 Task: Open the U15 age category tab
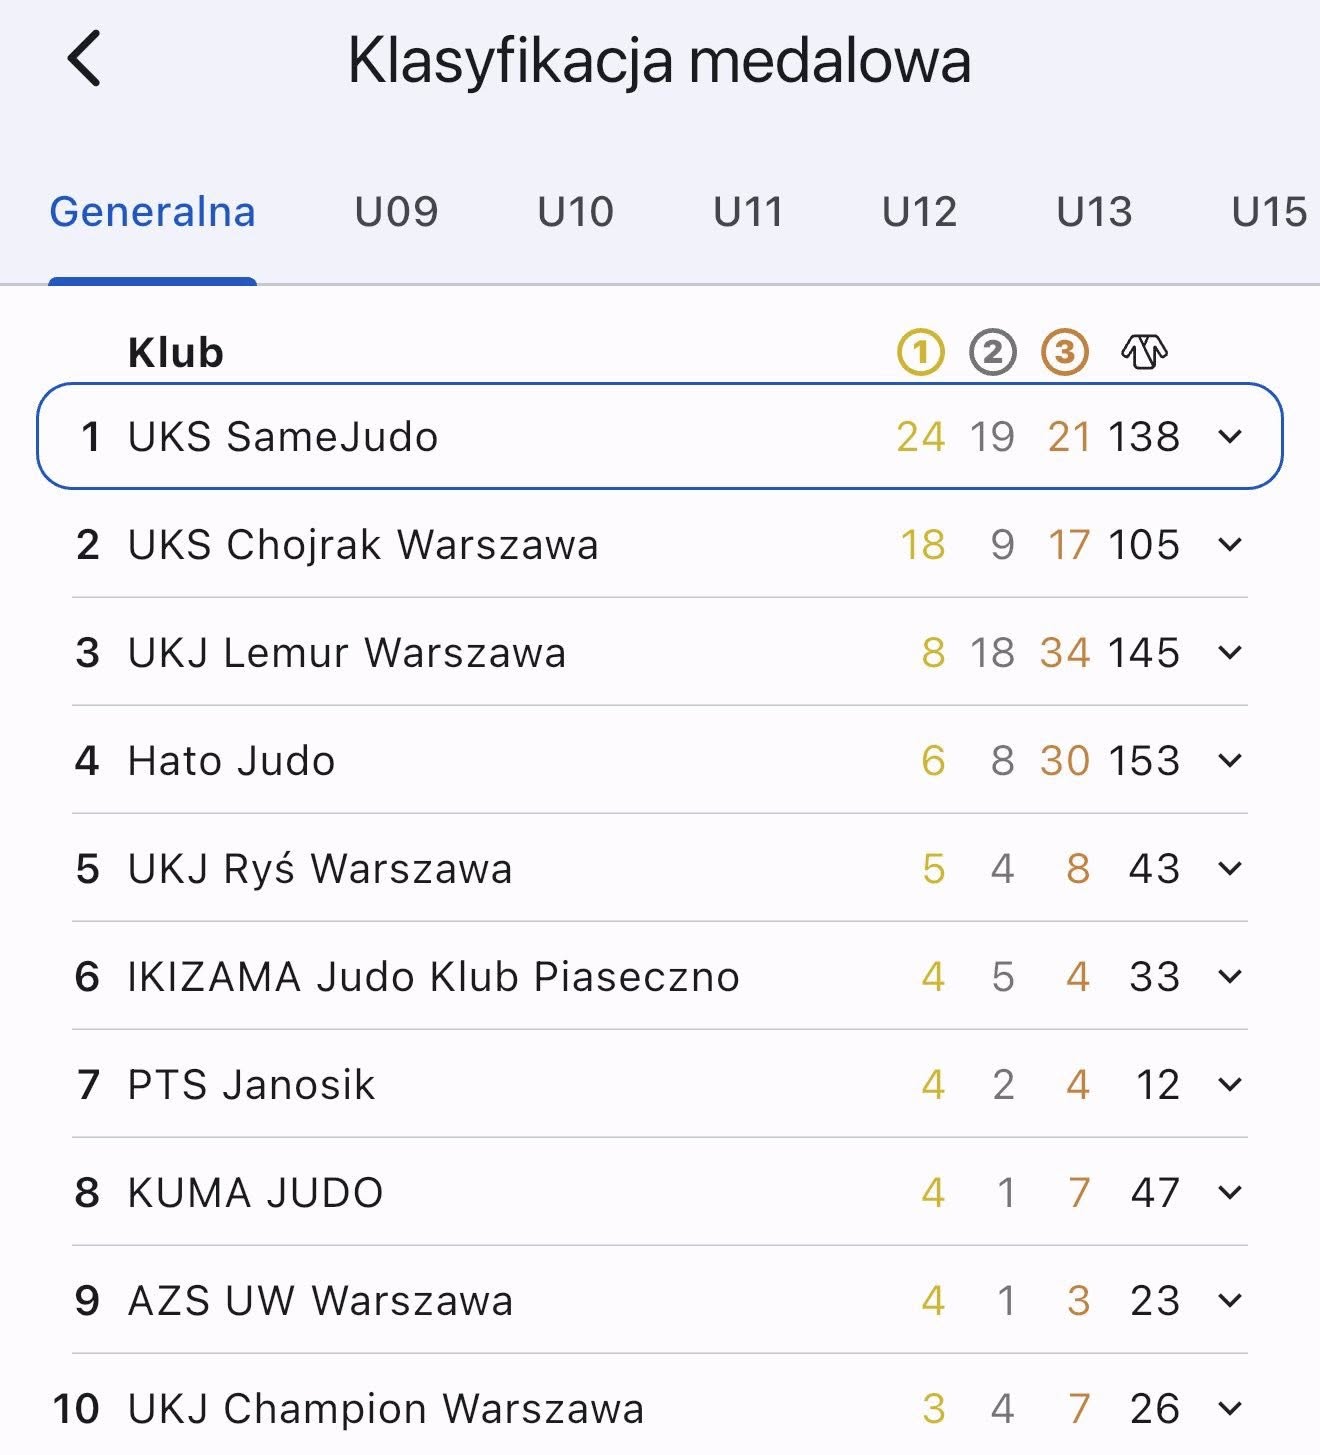(x=1269, y=212)
